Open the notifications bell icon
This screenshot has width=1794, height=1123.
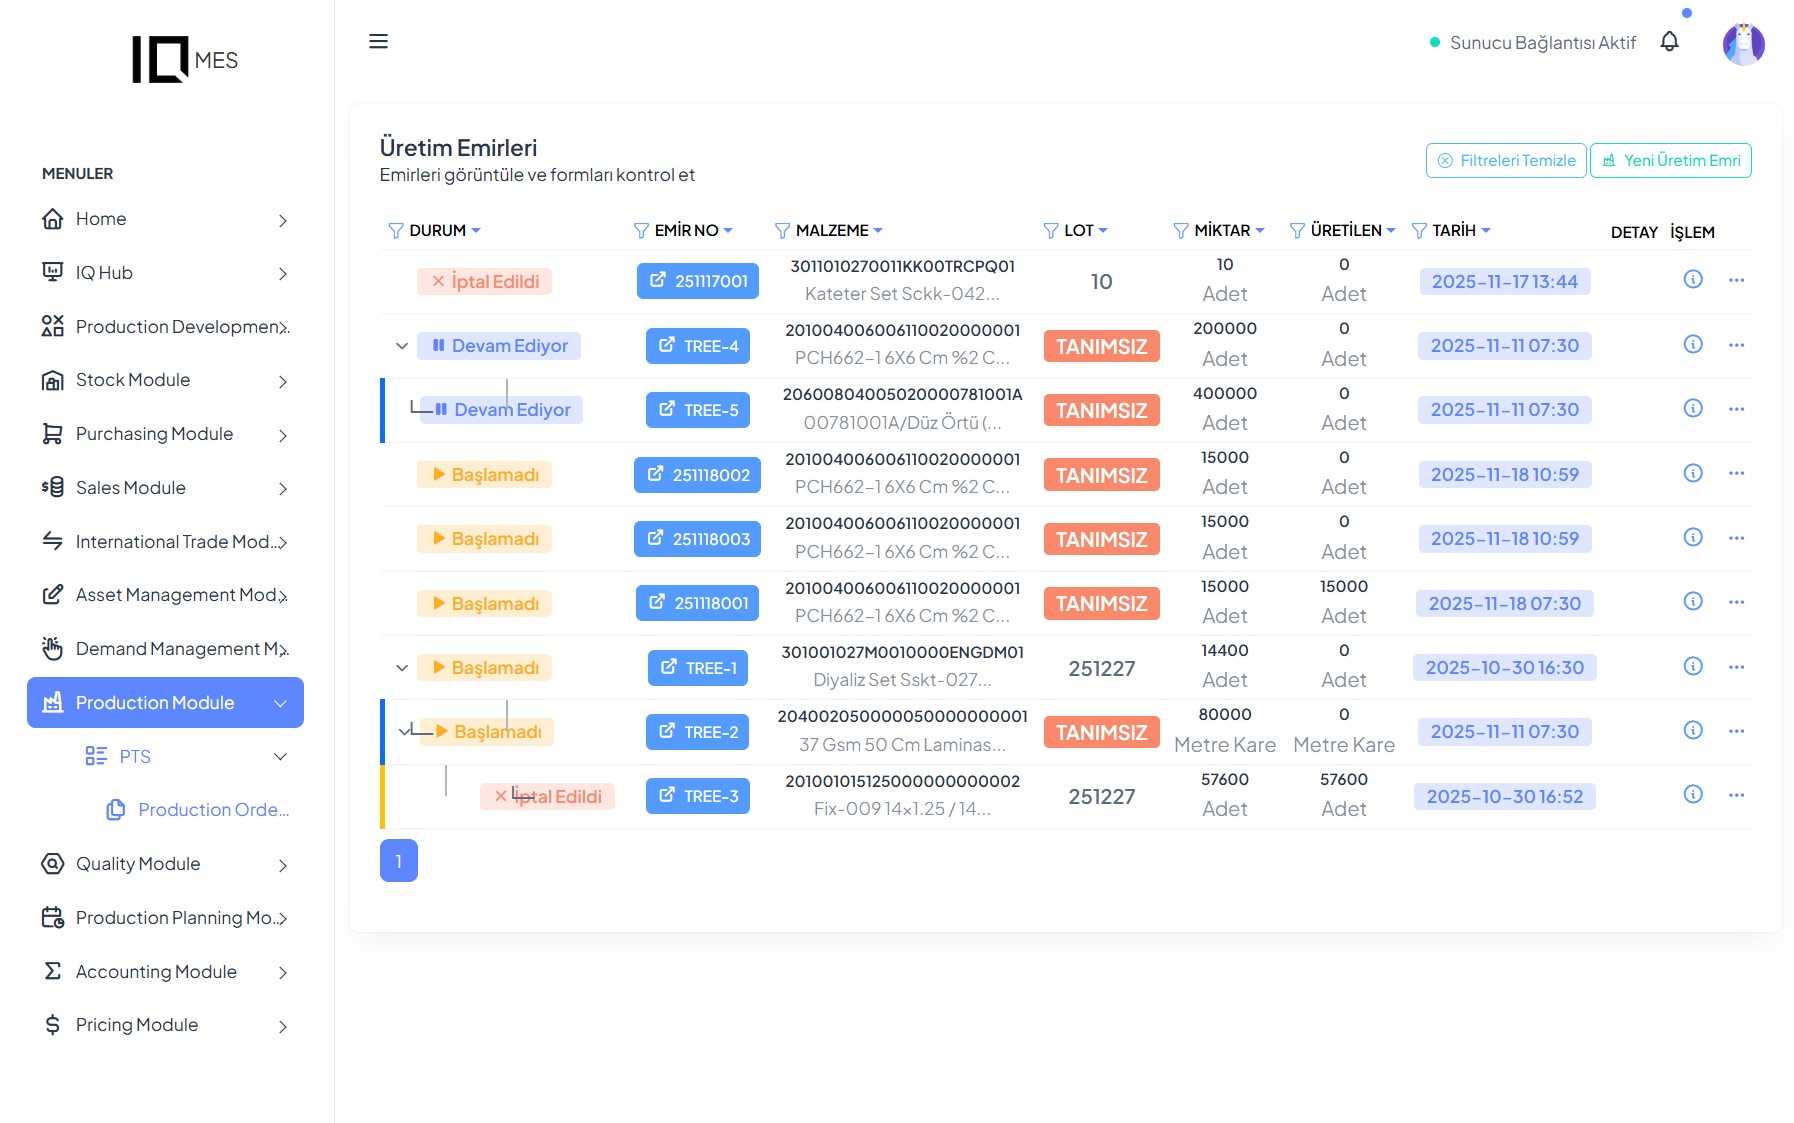[x=1669, y=42]
